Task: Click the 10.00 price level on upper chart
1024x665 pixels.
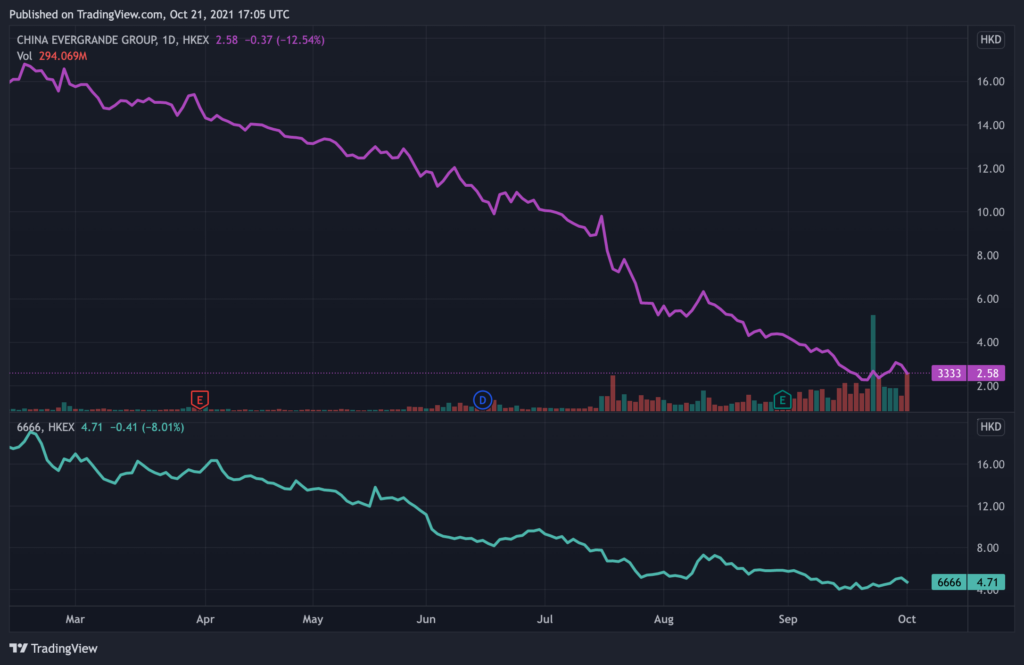Action: (x=991, y=212)
